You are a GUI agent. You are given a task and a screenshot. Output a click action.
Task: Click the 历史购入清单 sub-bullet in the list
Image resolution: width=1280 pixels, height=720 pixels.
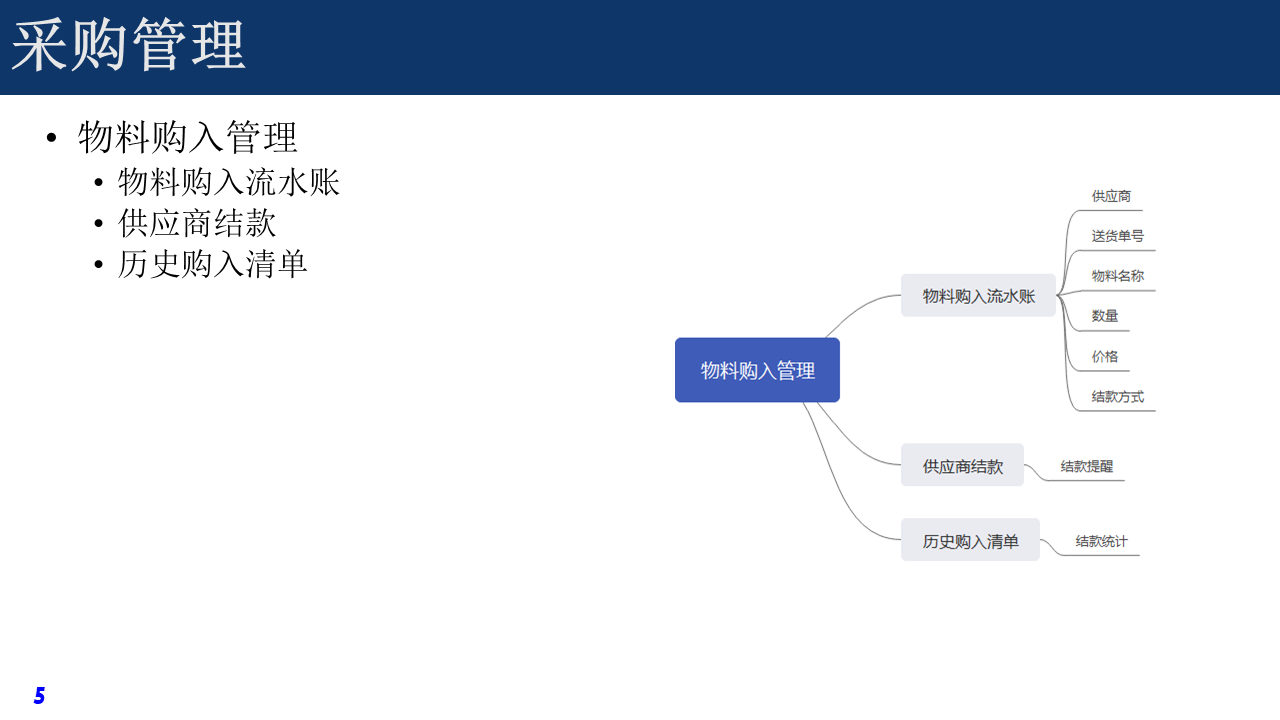pos(213,263)
